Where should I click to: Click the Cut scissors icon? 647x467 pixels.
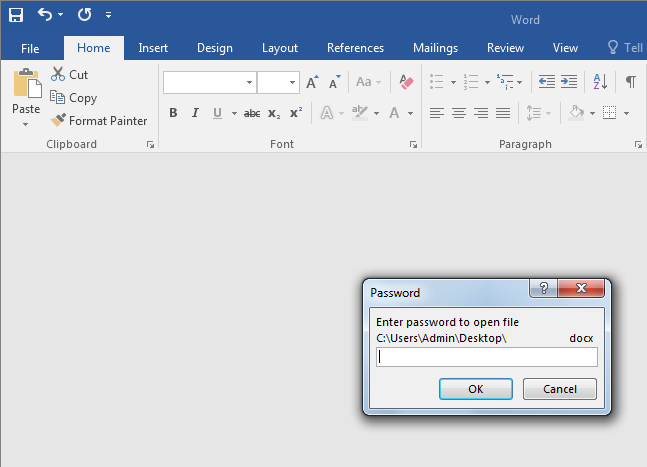click(x=58, y=75)
